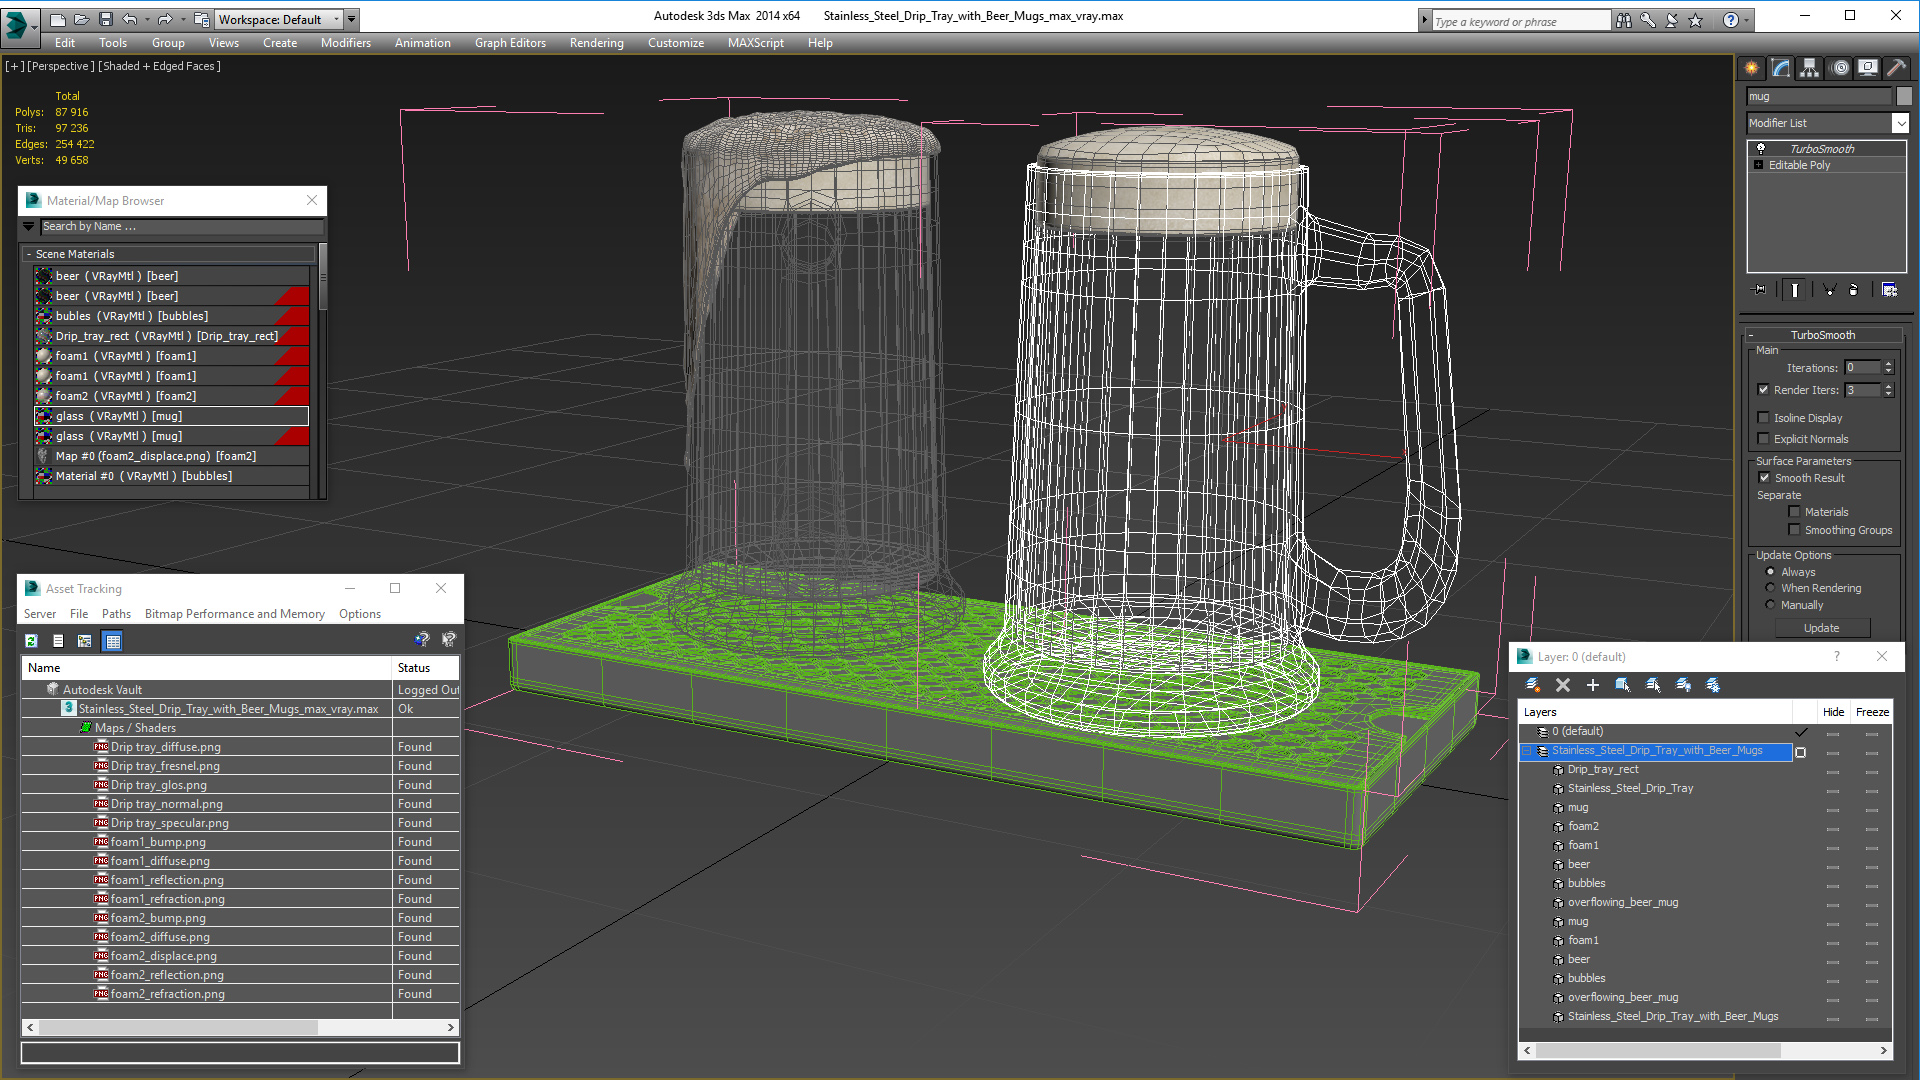This screenshot has height=1080, width=1920.
Task: Open the MAXScript menu
Action: 755,43
